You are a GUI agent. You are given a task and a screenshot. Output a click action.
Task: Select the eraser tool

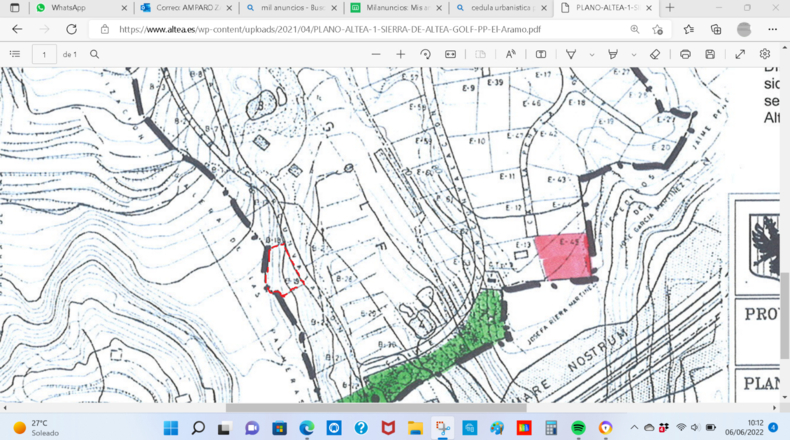tap(654, 54)
